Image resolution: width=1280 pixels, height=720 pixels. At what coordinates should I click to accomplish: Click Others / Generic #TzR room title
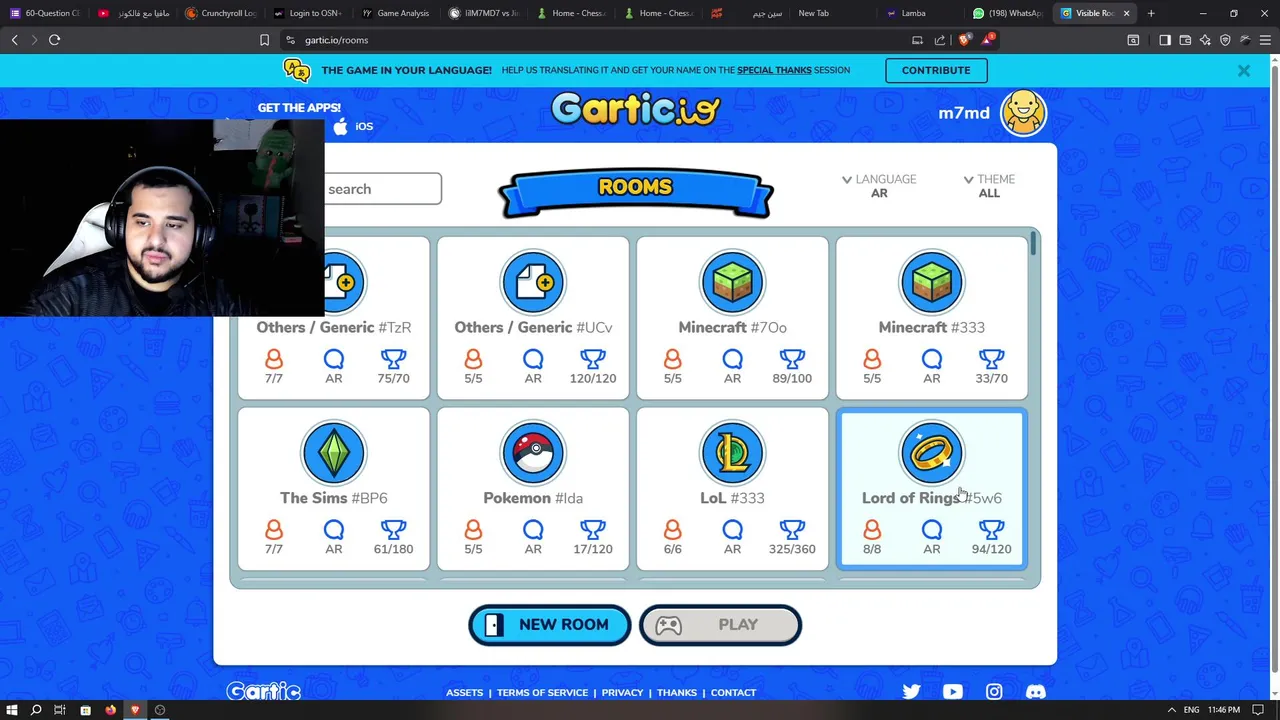pyautogui.click(x=333, y=327)
